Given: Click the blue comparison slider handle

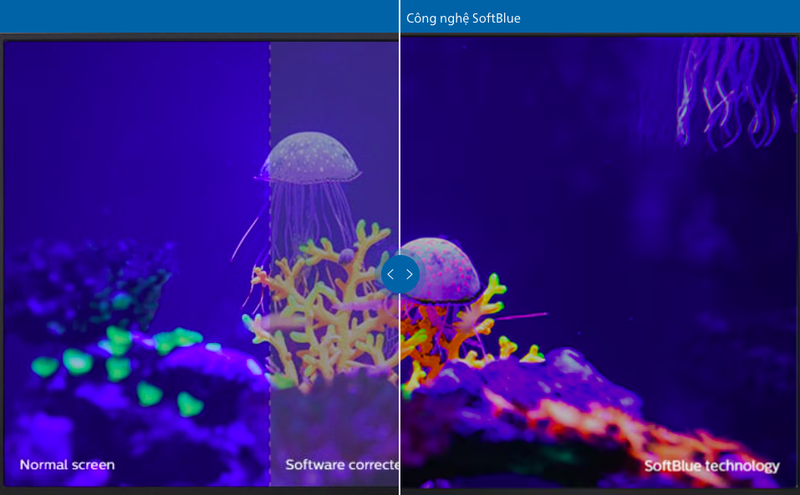Looking at the screenshot, I should 400,275.
